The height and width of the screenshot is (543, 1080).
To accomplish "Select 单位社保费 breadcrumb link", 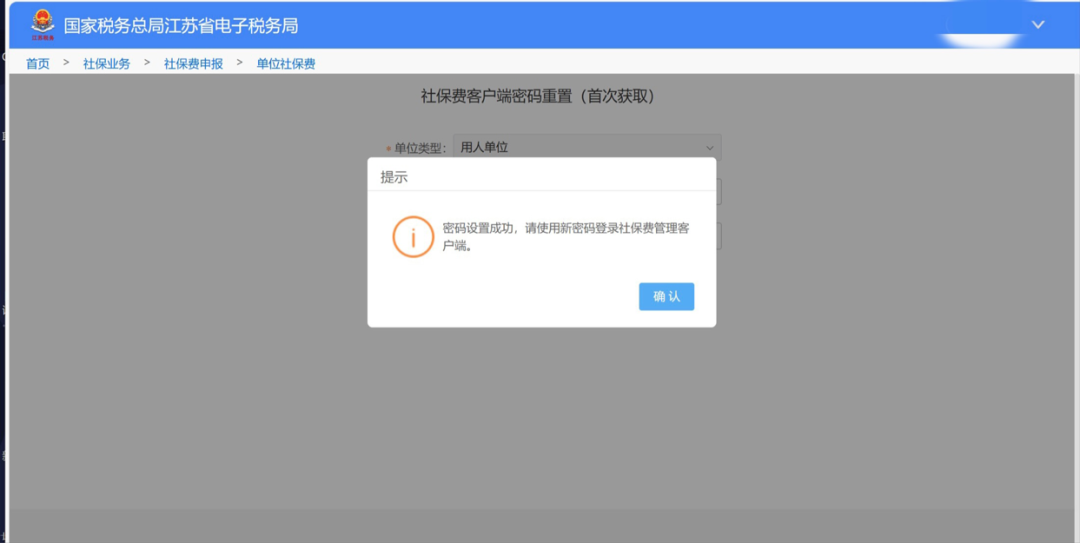I will tap(285, 64).
